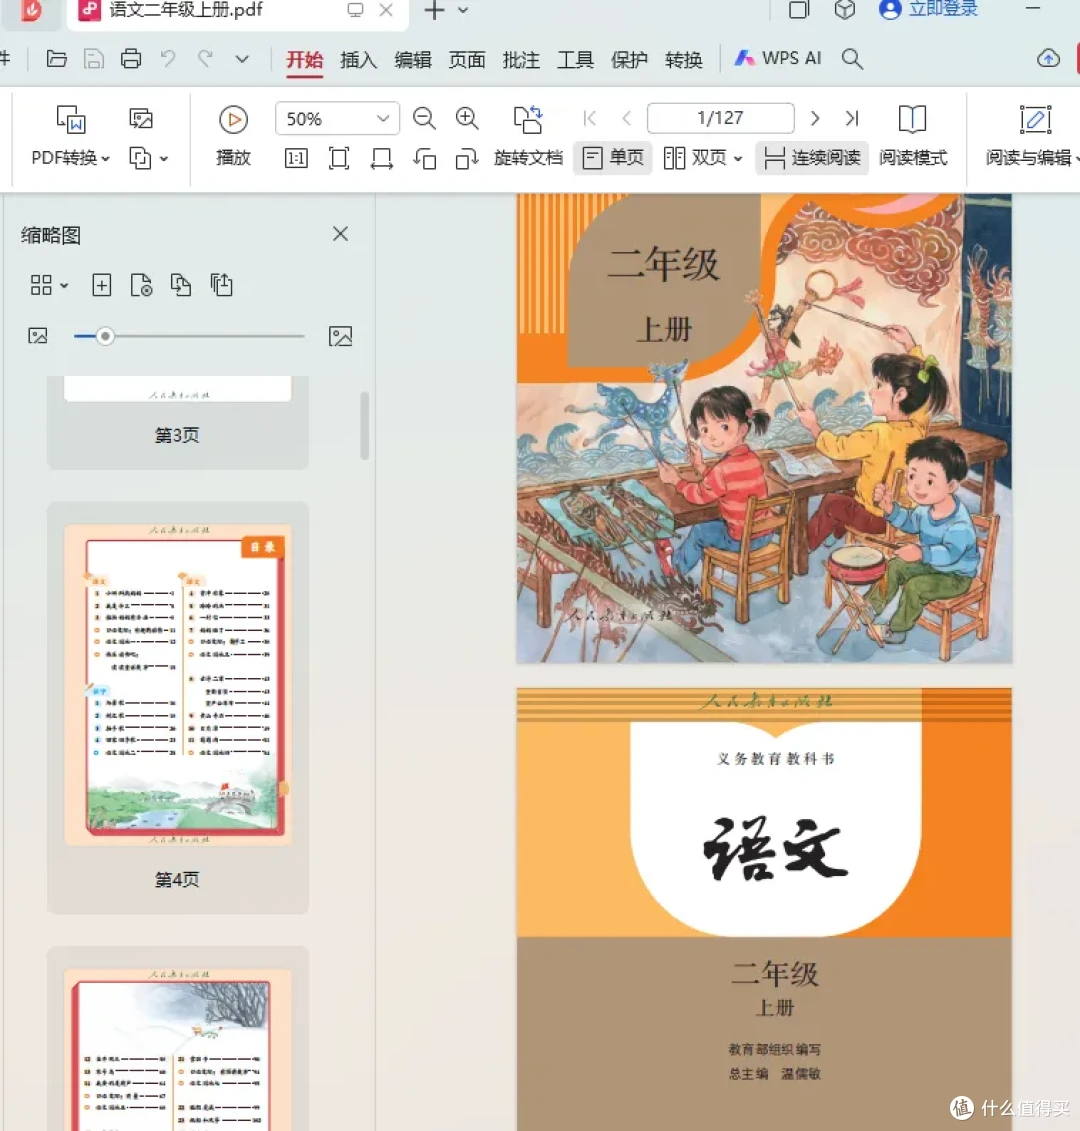Open the Annotate (批注) tab

521,59
